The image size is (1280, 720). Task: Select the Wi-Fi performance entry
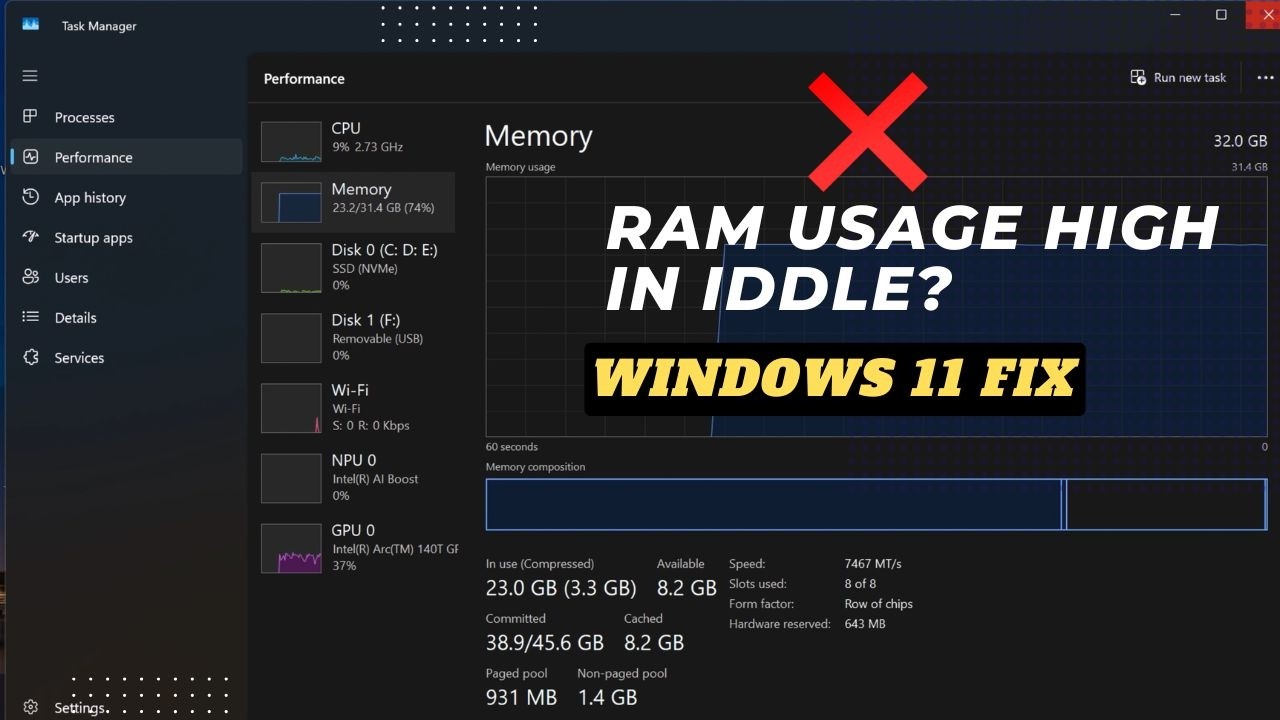click(353, 407)
